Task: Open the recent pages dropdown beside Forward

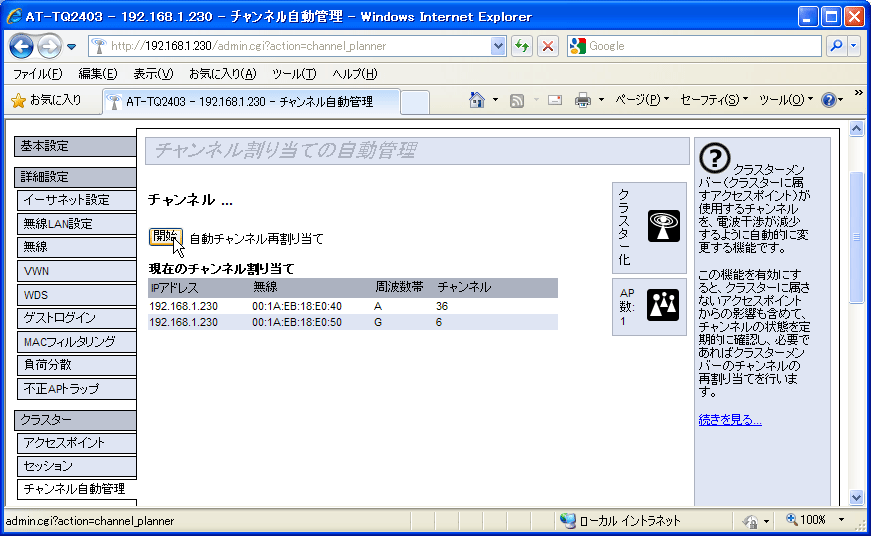Action: [x=72, y=47]
